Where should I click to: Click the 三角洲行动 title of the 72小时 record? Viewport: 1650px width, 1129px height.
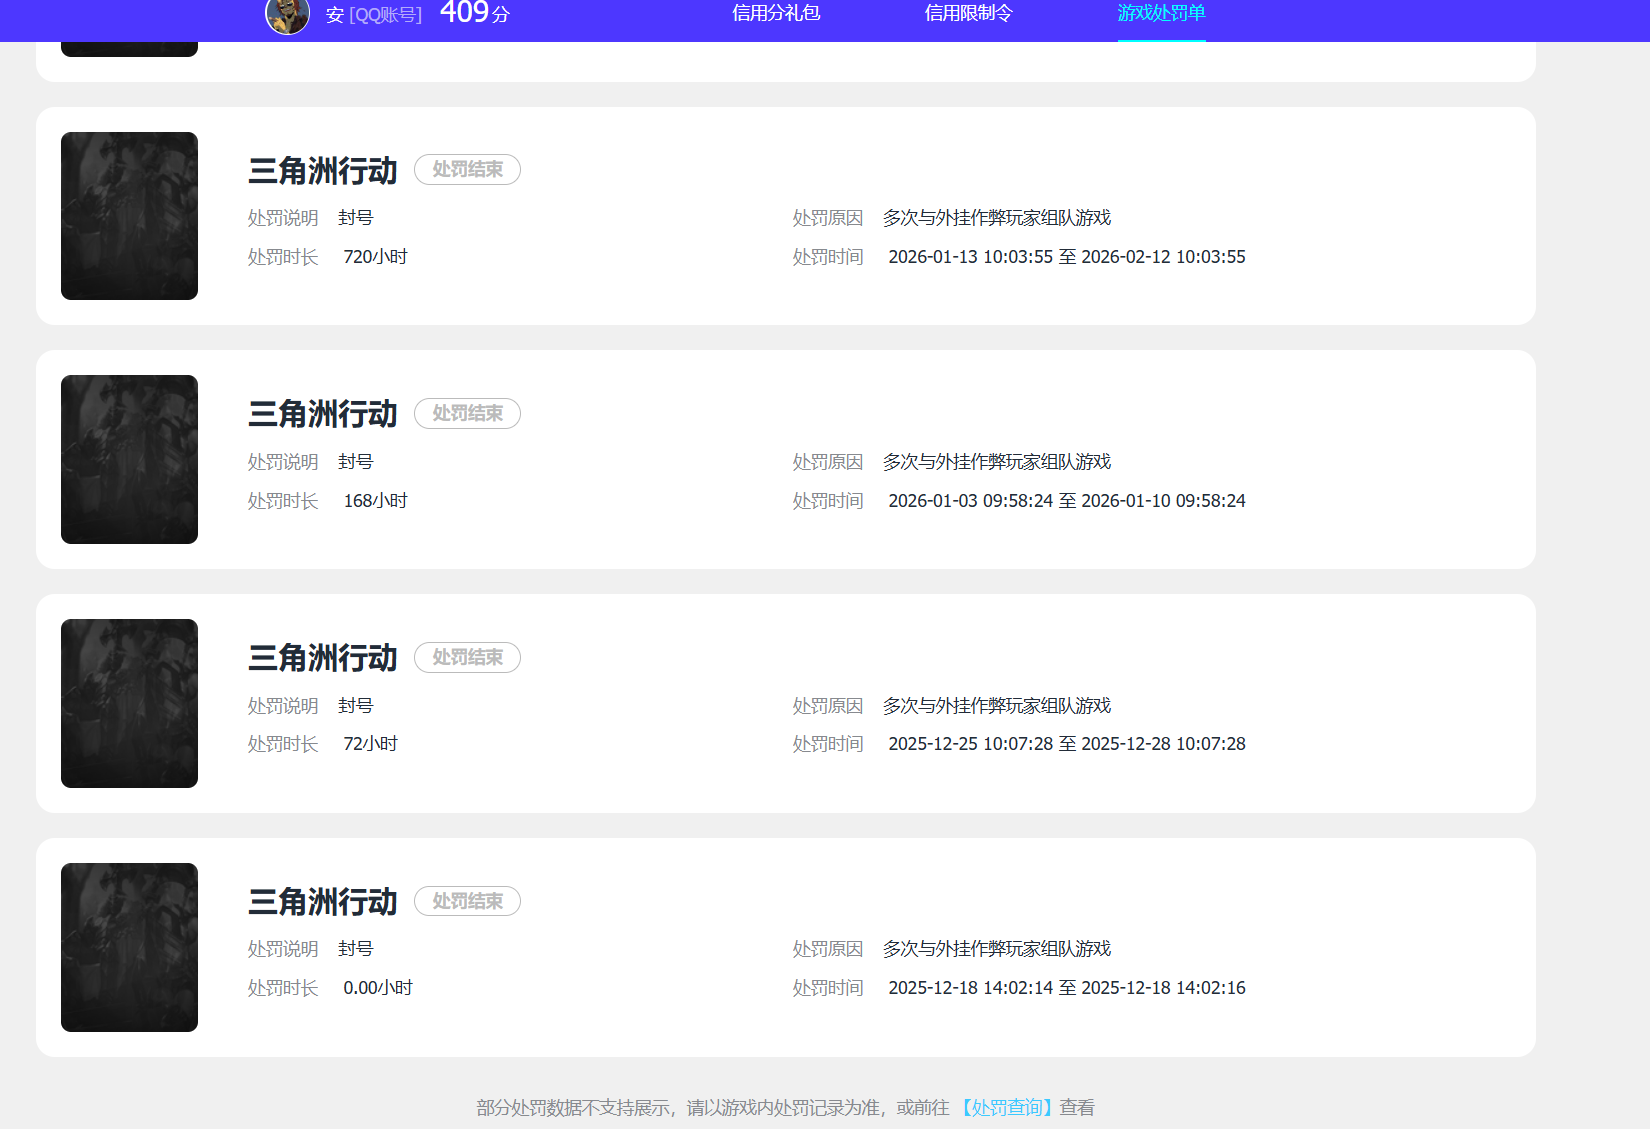point(322,658)
